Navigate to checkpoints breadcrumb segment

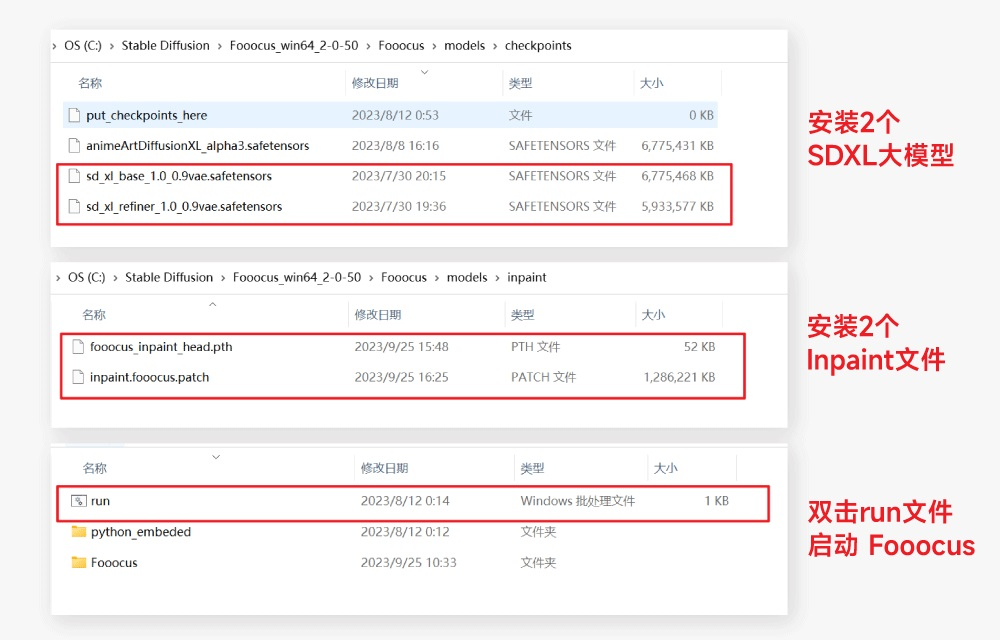point(538,46)
